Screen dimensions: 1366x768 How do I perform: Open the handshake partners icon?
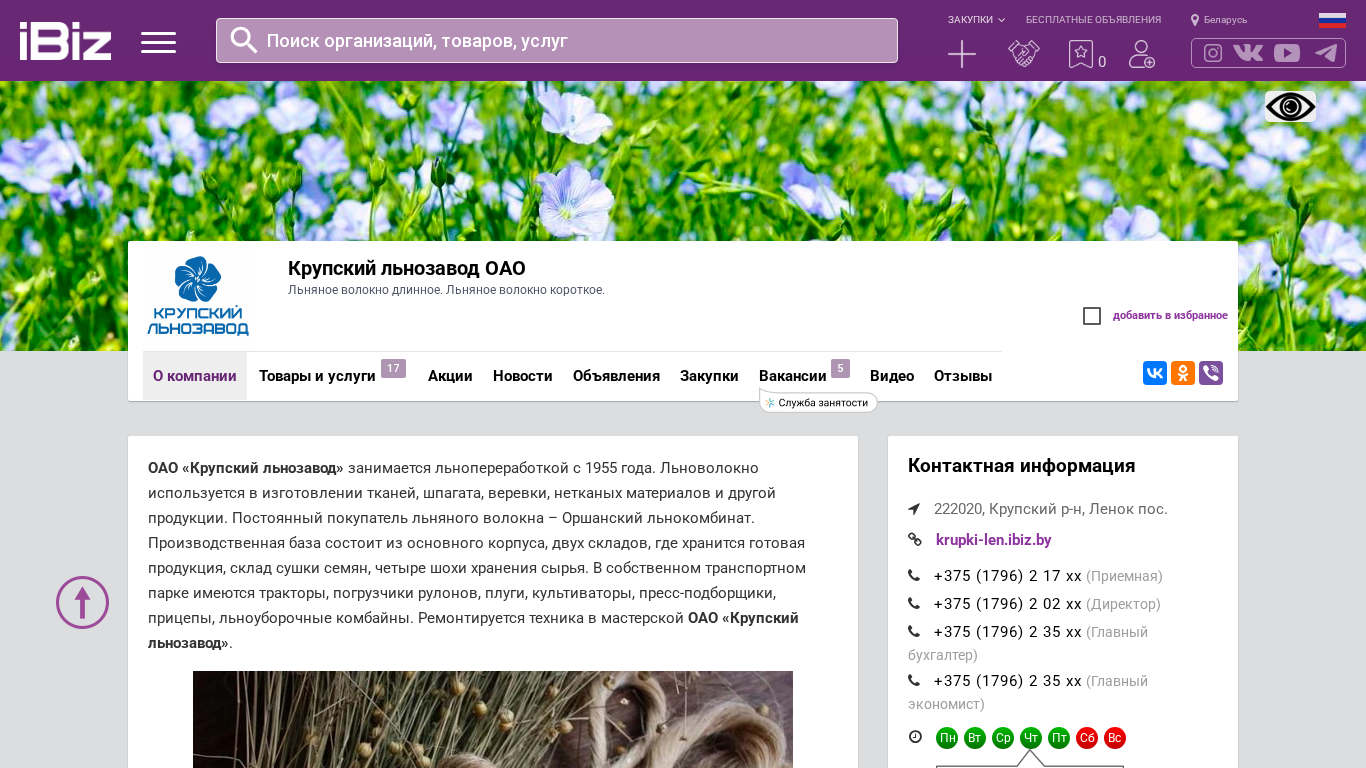click(x=1023, y=54)
